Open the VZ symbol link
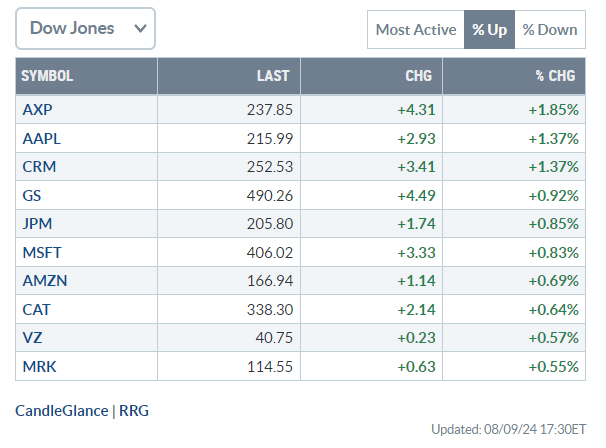This screenshot has width=606, height=448. pos(32,338)
